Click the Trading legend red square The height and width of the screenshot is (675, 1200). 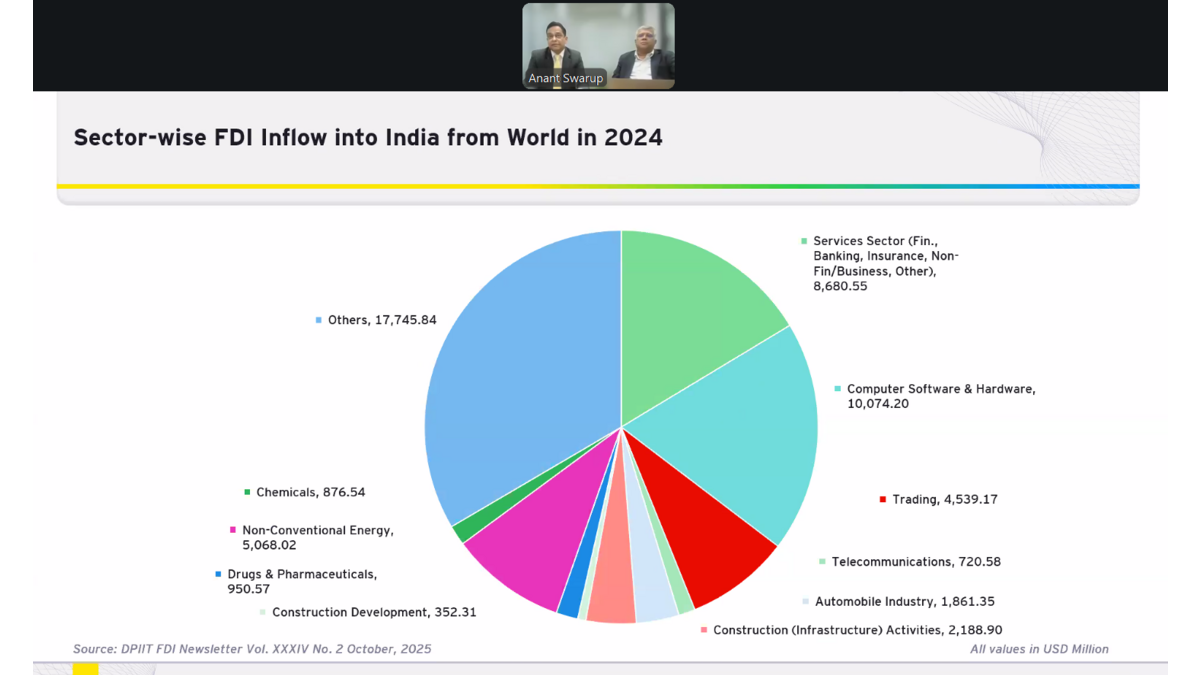coord(883,500)
